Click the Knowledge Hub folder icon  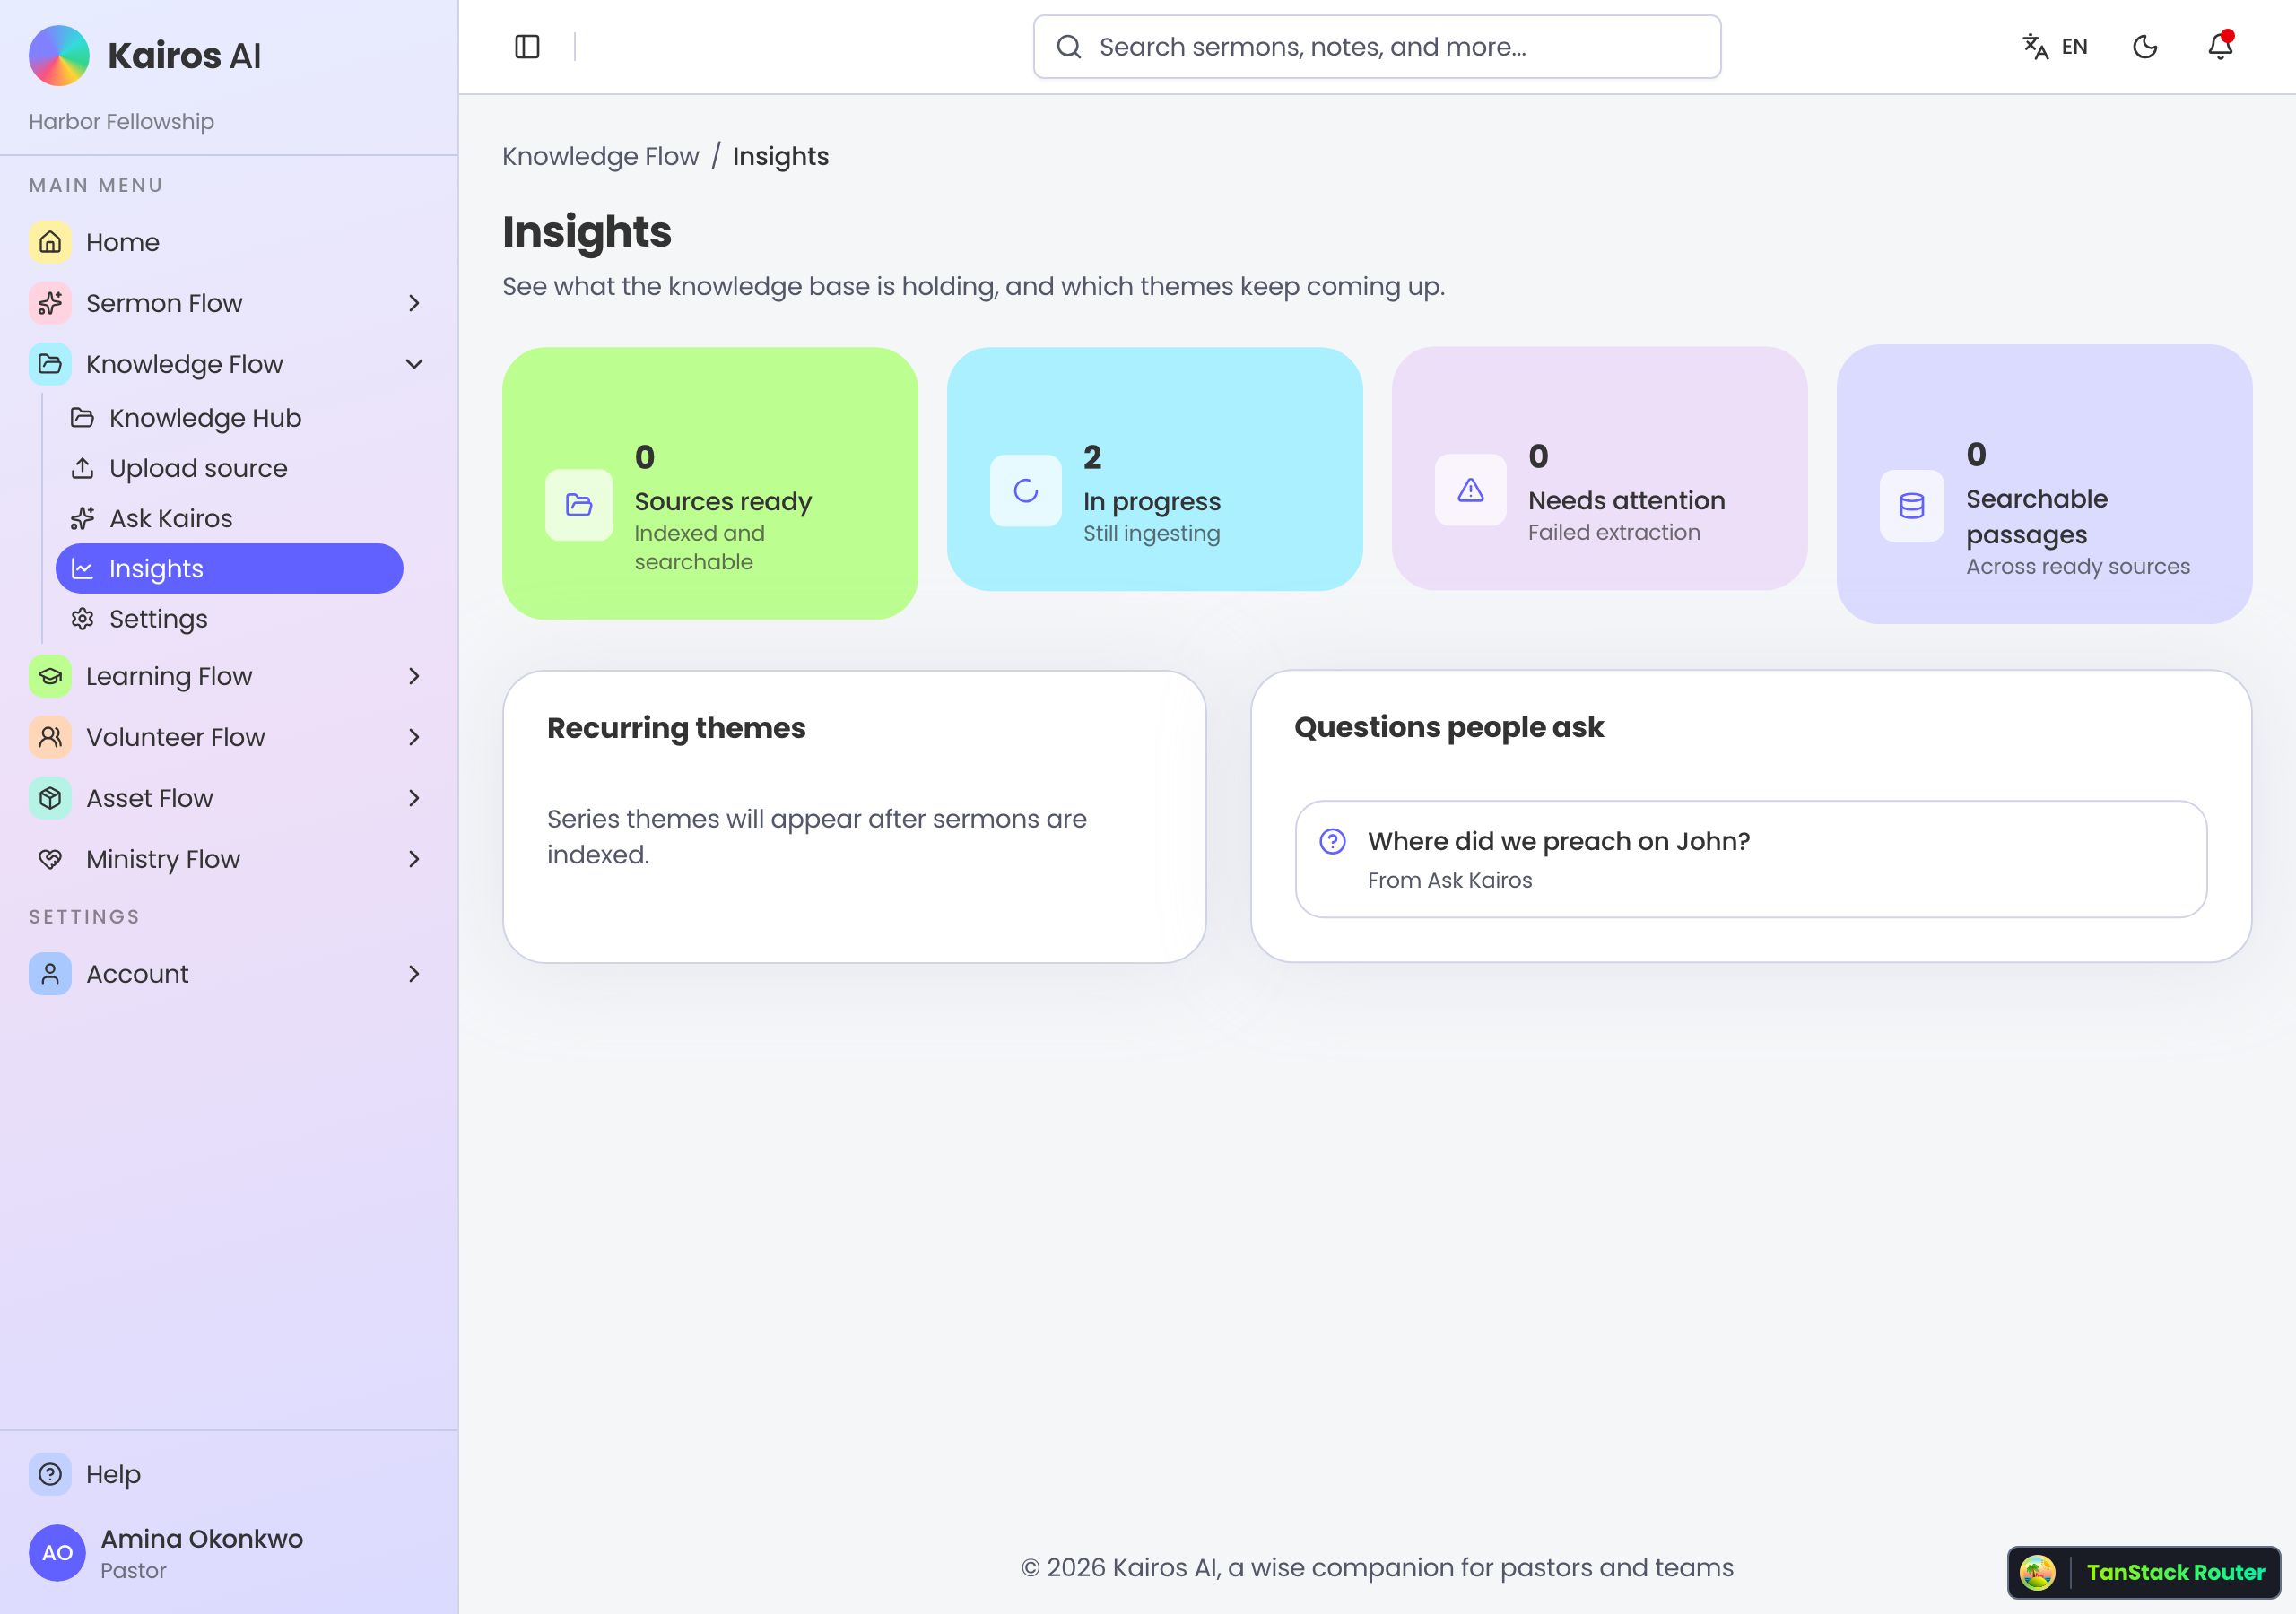tap(83, 417)
